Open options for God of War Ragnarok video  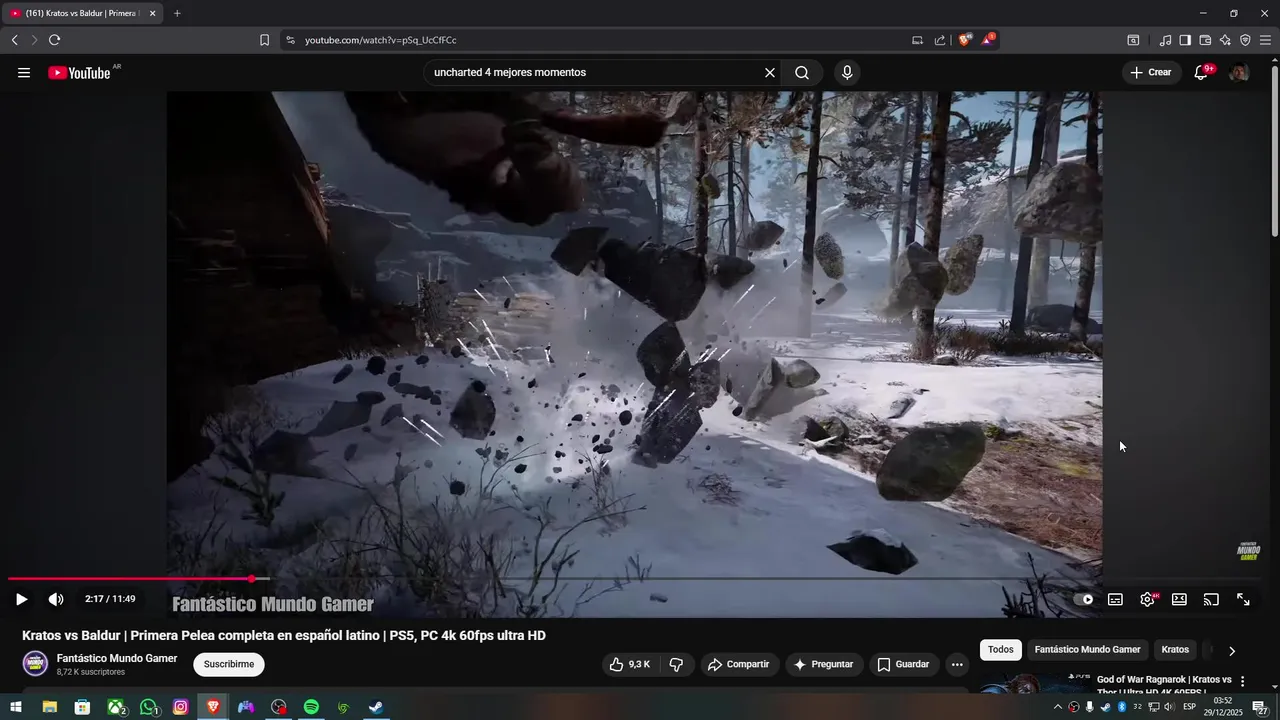click(x=1243, y=681)
